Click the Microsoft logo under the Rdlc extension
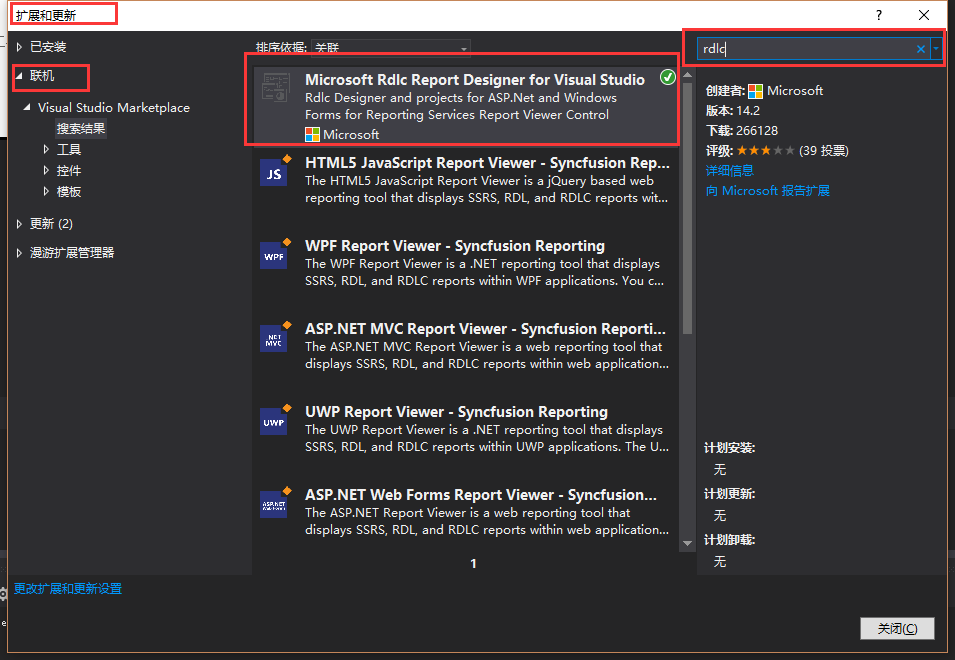This screenshot has height=660, width=955. point(312,135)
